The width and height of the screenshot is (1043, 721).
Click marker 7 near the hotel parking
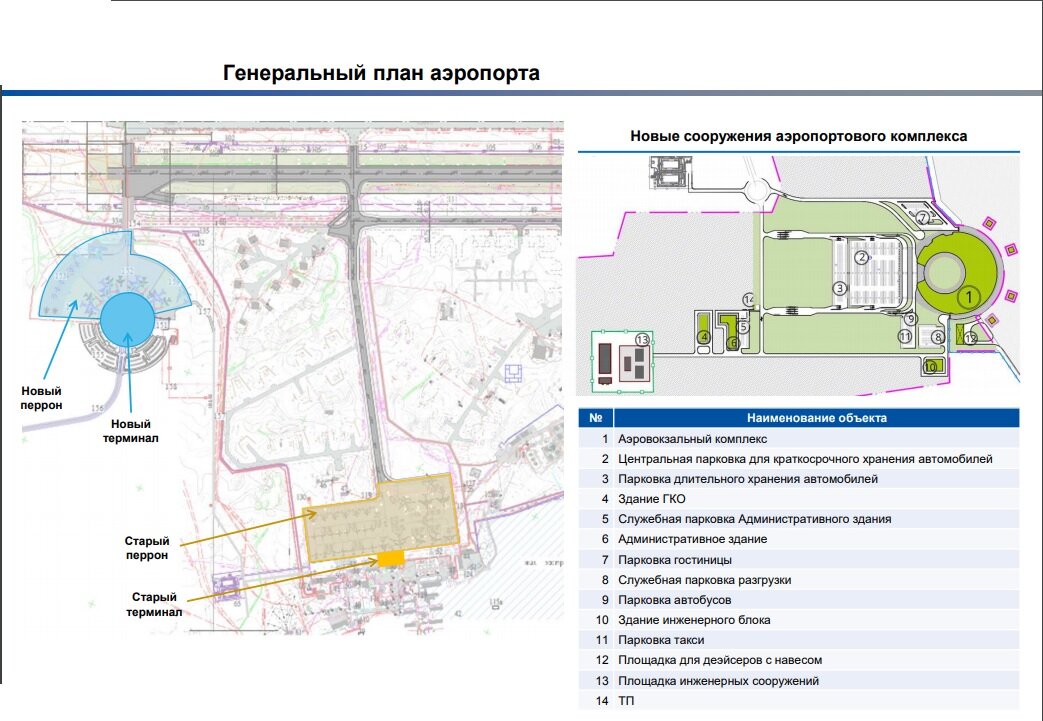pyautogui.click(x=923, y=217)
